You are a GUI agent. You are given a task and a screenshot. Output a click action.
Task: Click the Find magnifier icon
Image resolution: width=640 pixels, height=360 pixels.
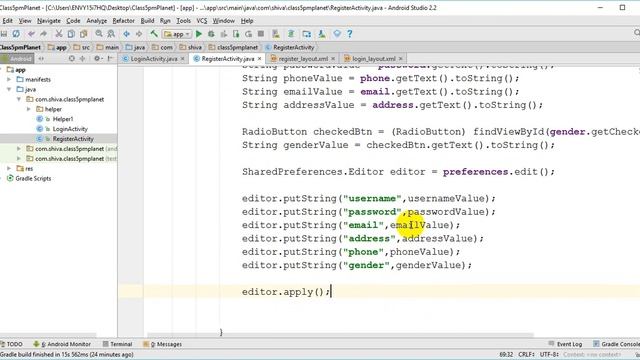pyautogui.click(x=99, y=34)
